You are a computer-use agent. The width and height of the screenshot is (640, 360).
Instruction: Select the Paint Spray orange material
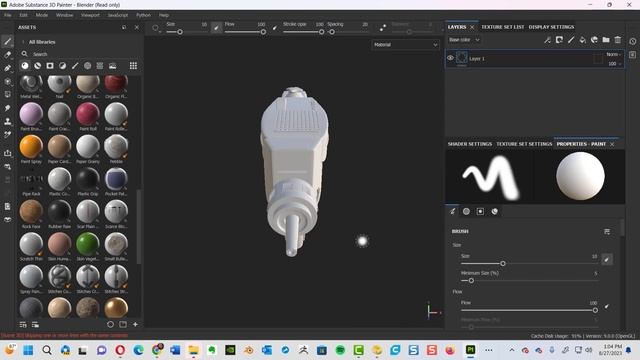point(31,147)
